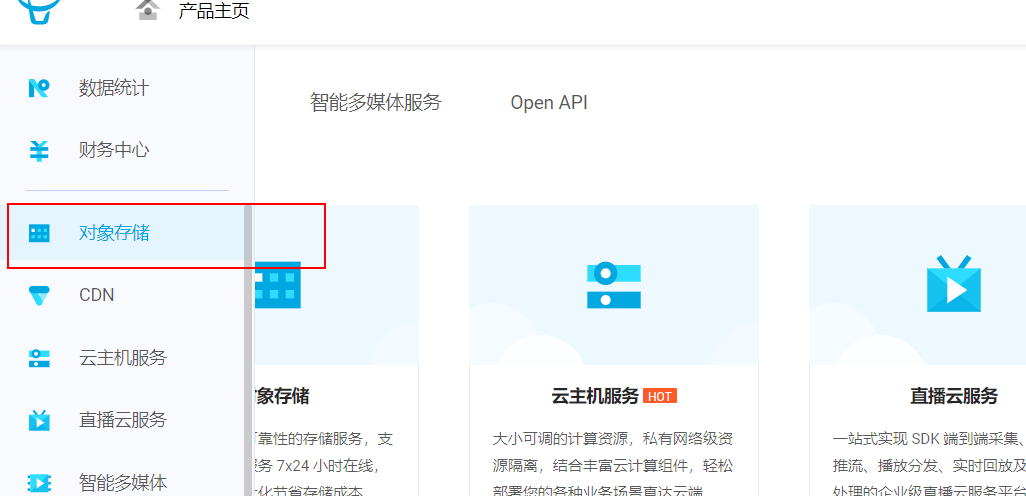
Task: Click the 对象存储 card grid icon
Action: (277, 285)
